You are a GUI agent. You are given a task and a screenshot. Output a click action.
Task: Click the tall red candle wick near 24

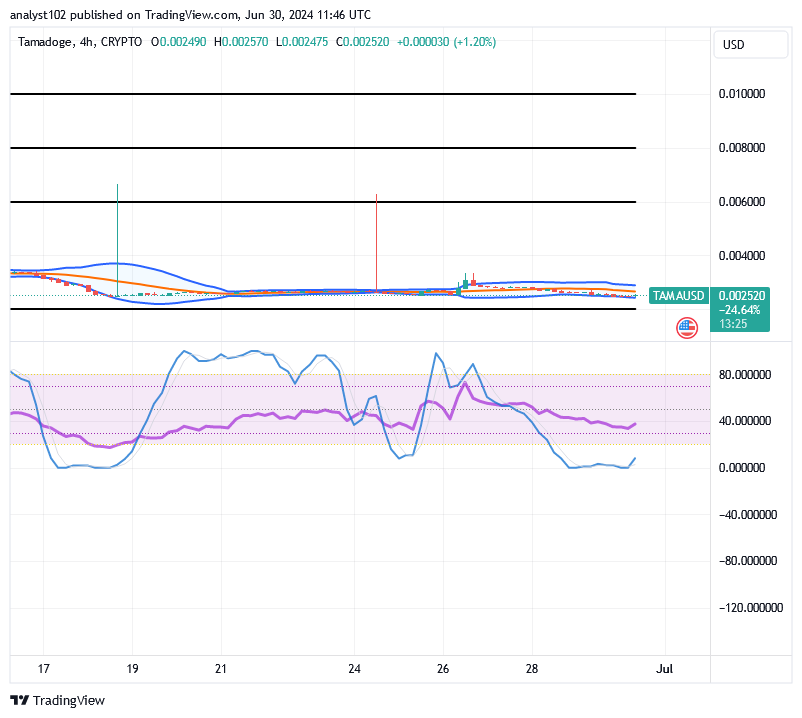[x=376, y=243]
